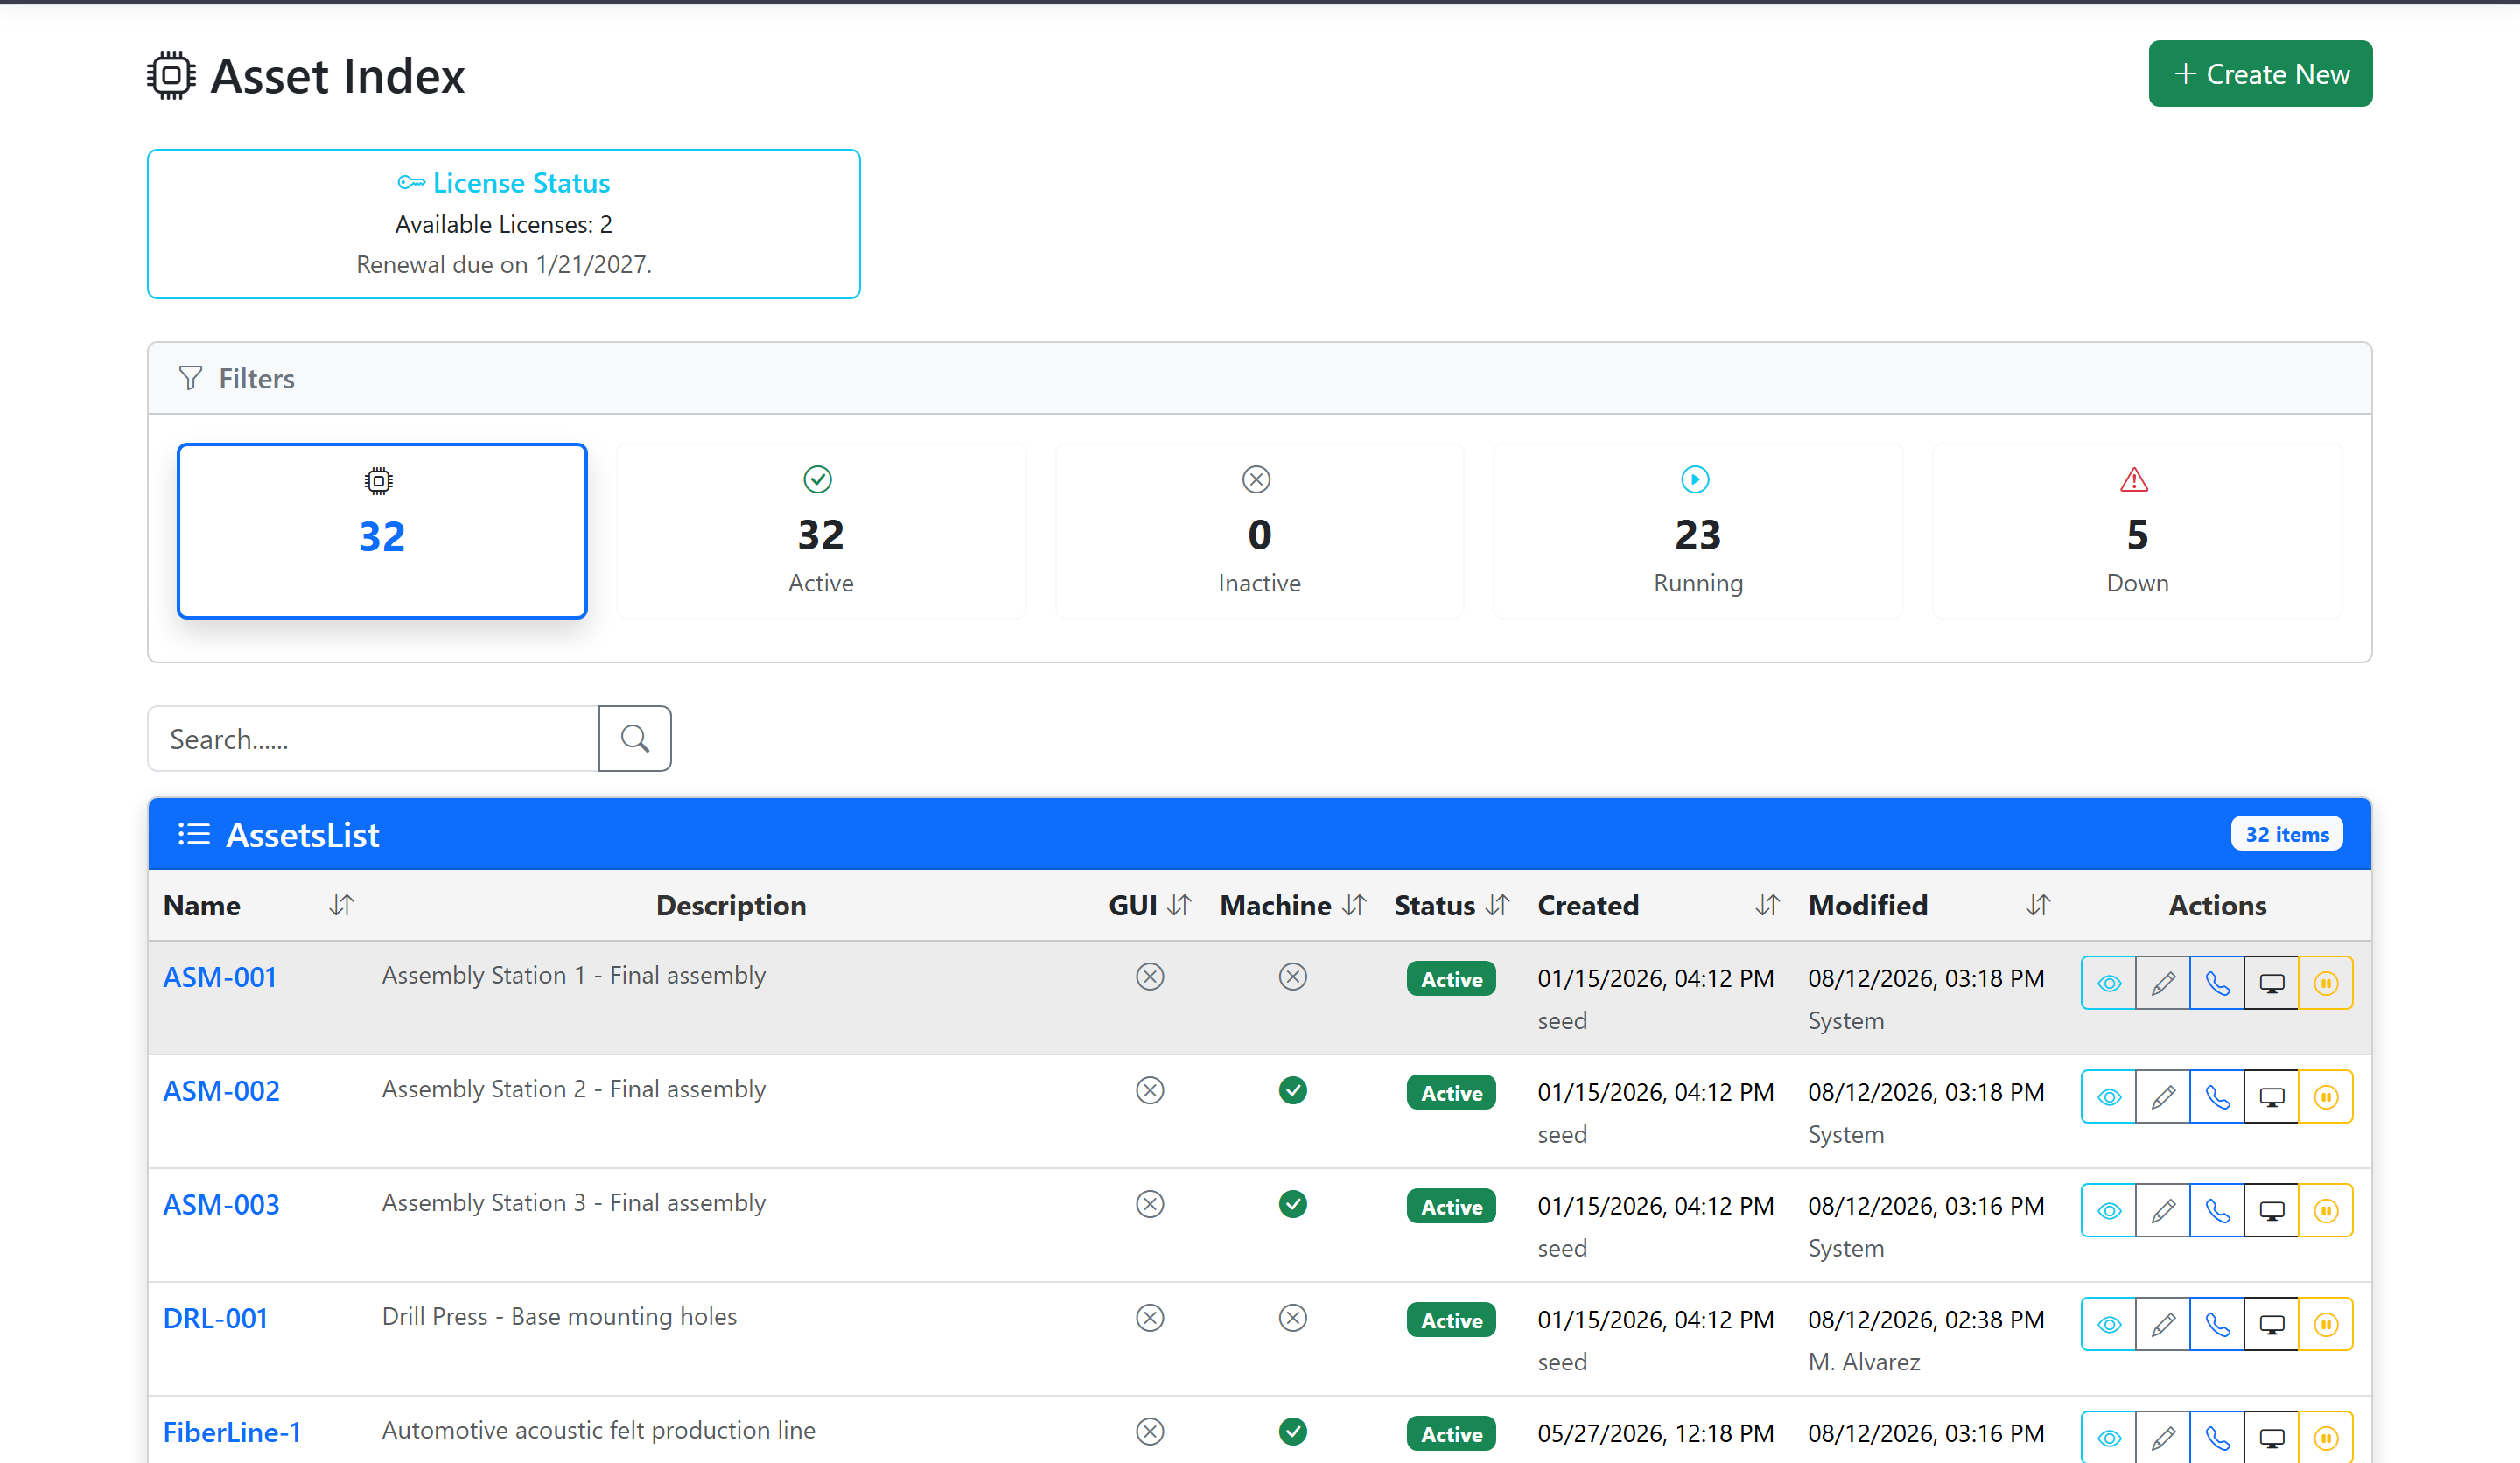View ASM-003 with the eye icon
The height and width of the screenshot is (1463, 2520).
coord(2109,1211)
